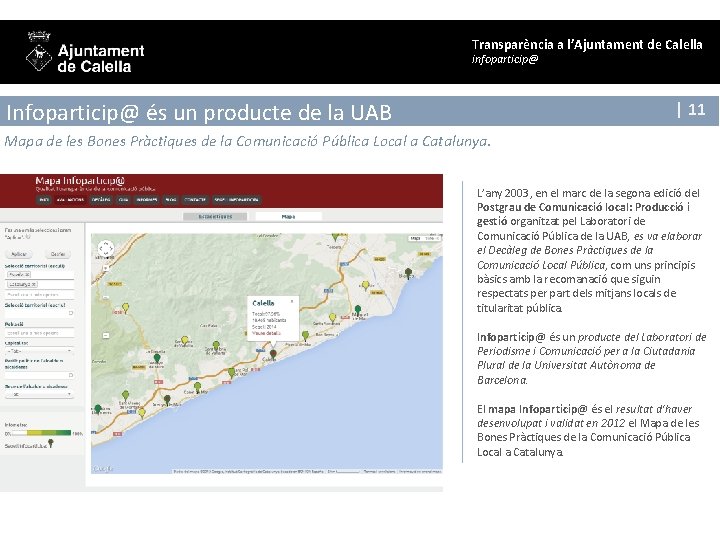Click the slide number 11
Image resolution: width=720 pixels, height=540 pixels.
click(696, 110)
